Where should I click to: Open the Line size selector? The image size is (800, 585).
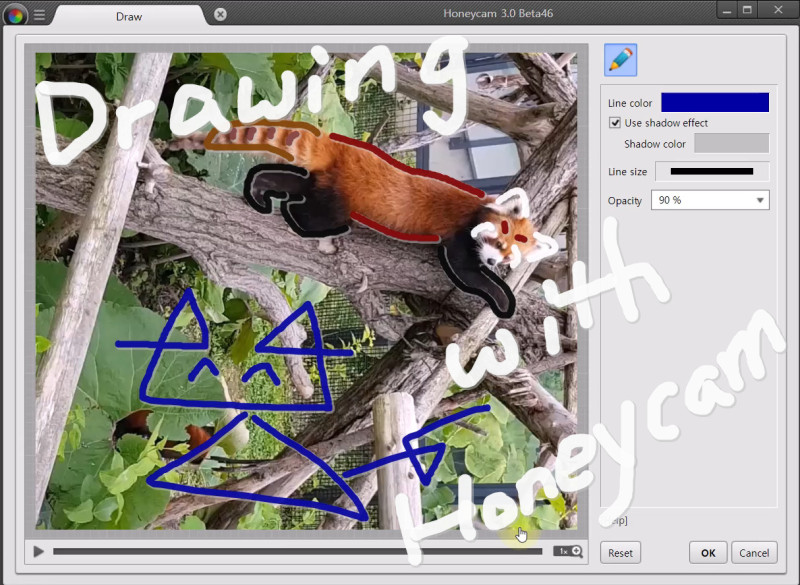tap(711, 172)
